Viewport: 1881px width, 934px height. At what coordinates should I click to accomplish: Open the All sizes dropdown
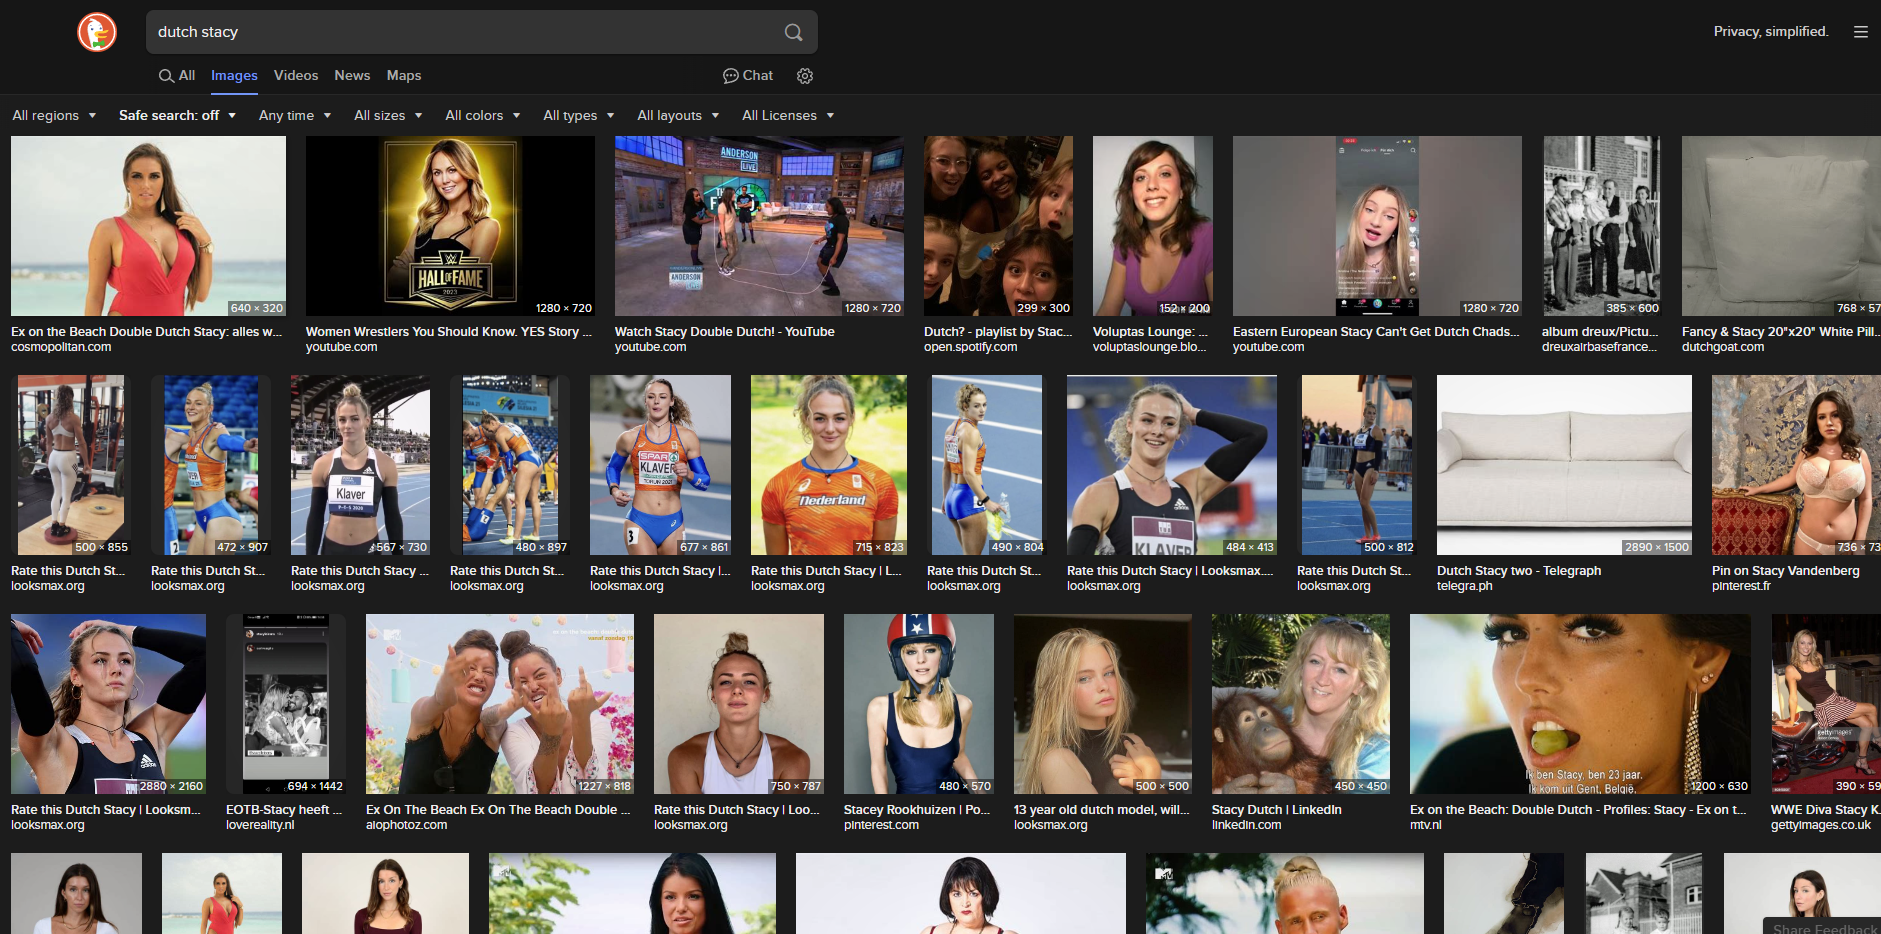pyautogui.click(x=388, y=116)
